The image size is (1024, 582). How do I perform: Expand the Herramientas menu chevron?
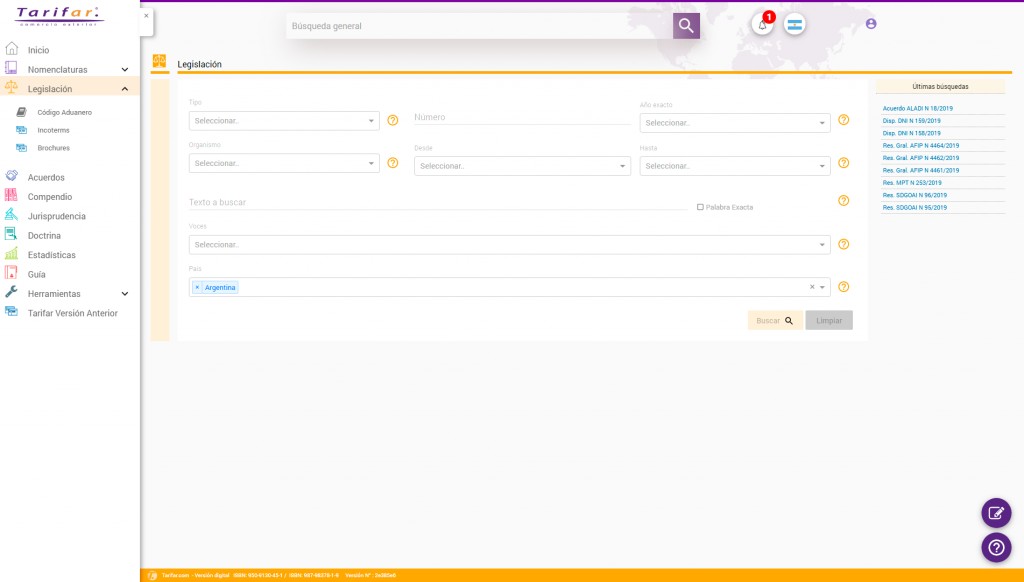[x=125, y=294]
